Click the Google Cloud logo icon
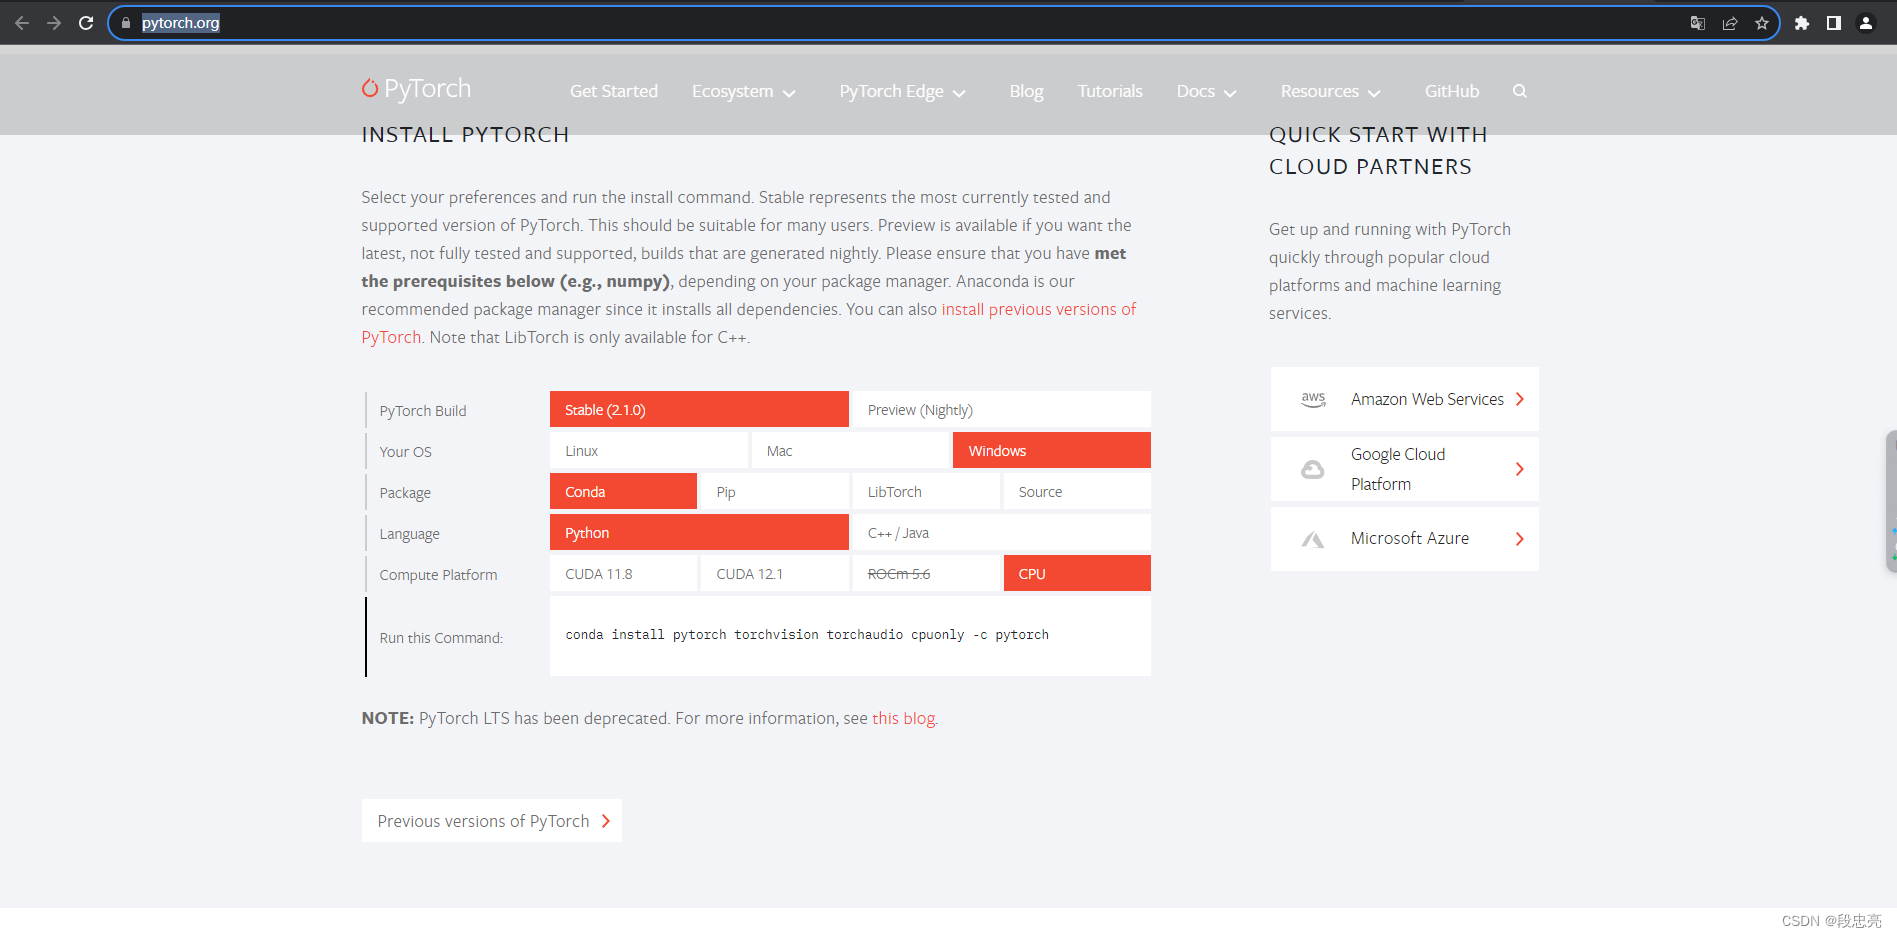 [x=1313, y=469]
